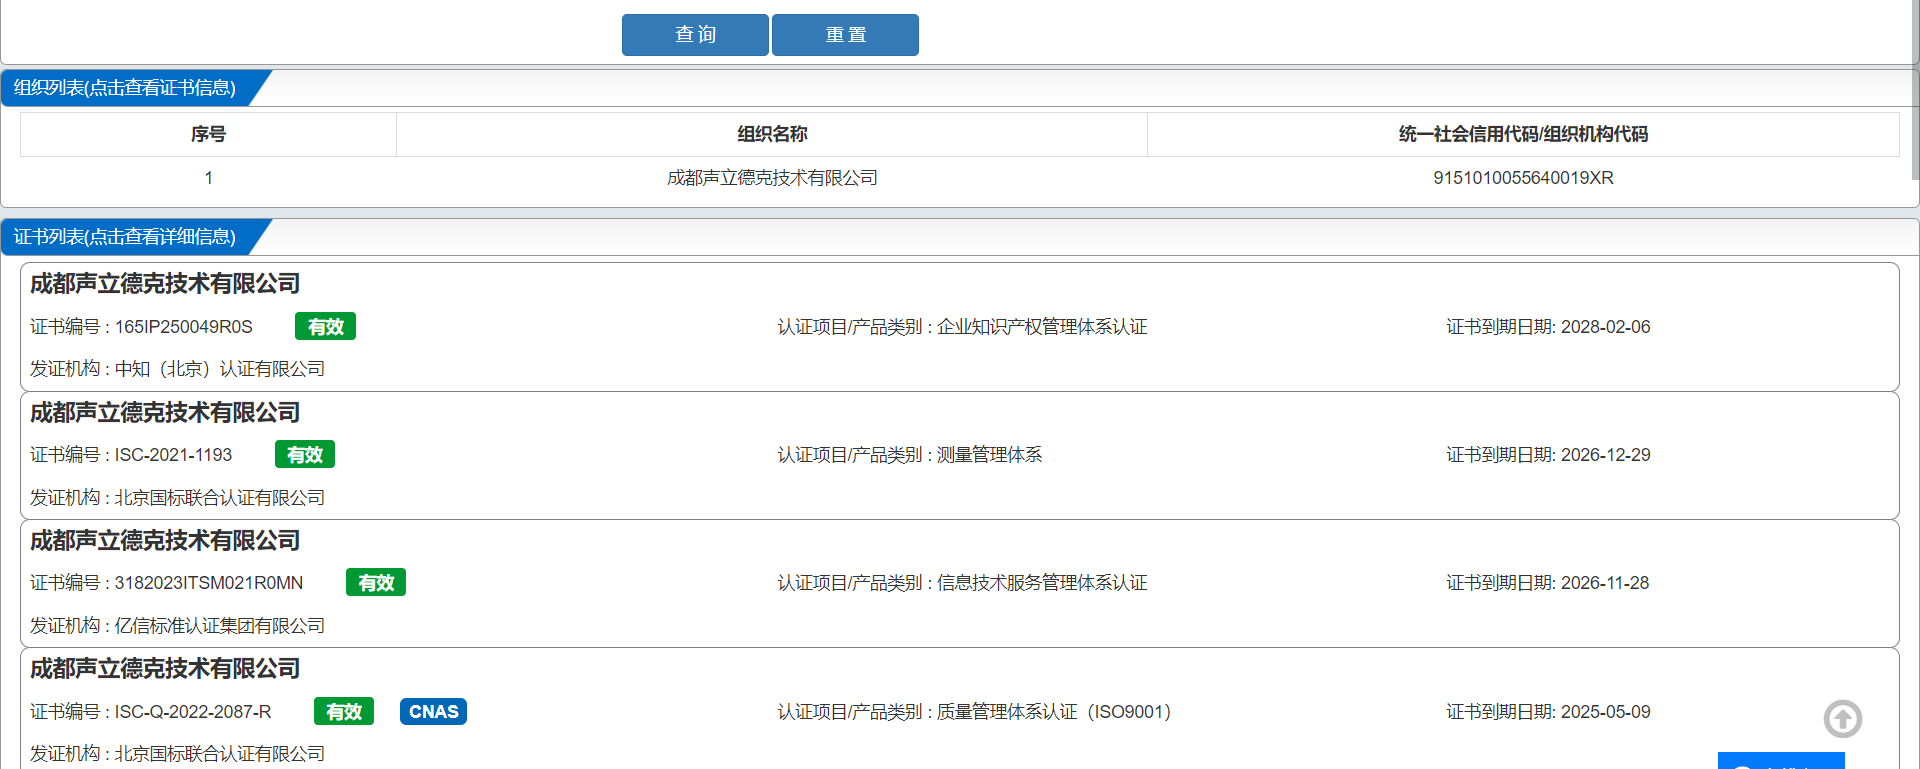1920x769 pixels.
Task: Click 有效 badge of certificate 3182023ITSM021R0MN
Action: 376,583
